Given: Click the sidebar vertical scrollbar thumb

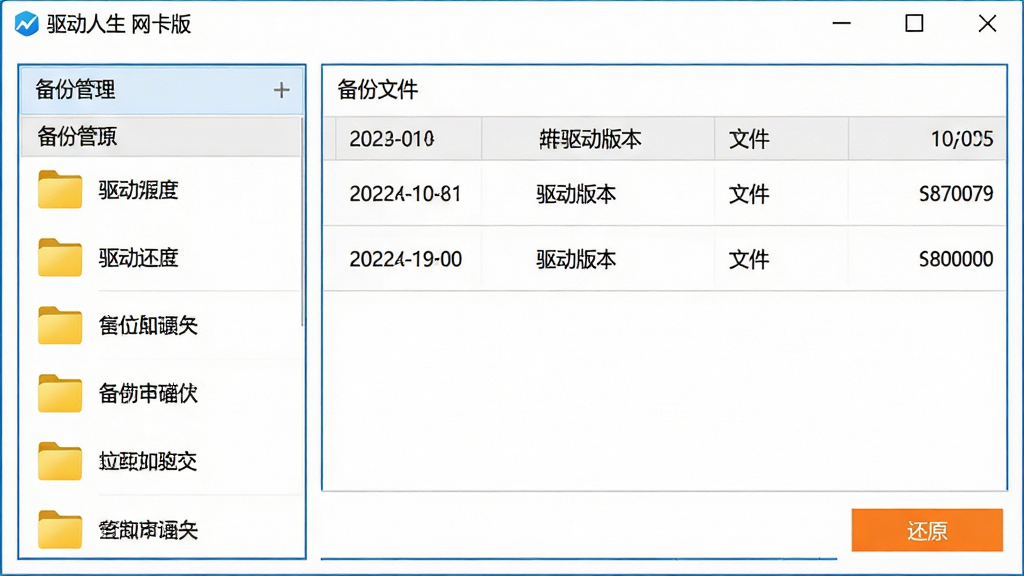Looking at the screenshot, I should [x=302, y=222].
